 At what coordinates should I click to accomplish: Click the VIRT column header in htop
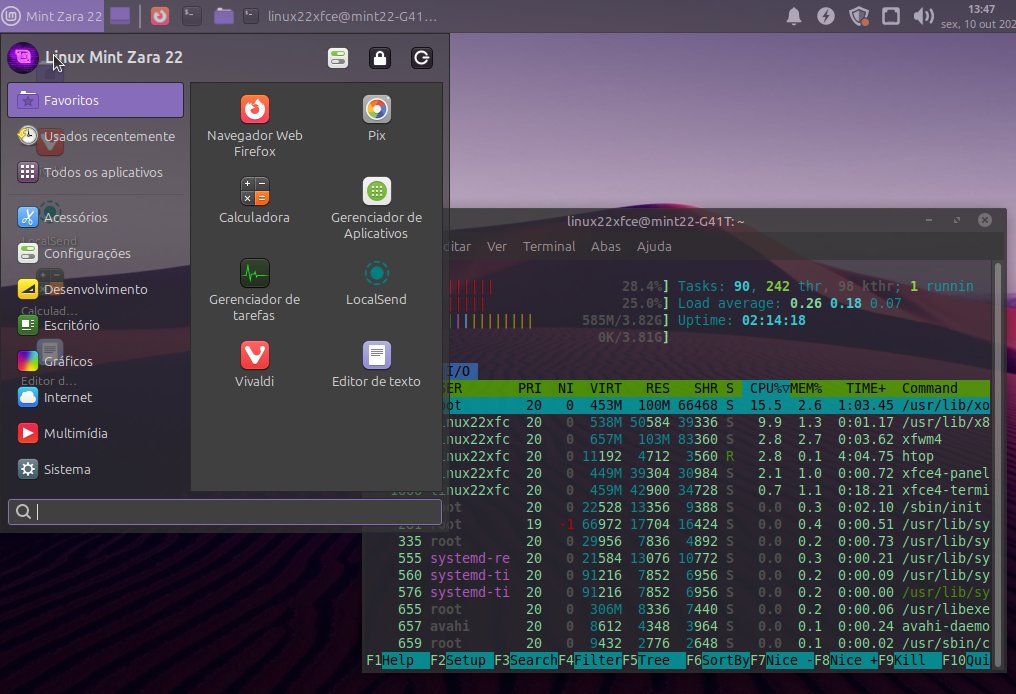[x=606, y=388]
